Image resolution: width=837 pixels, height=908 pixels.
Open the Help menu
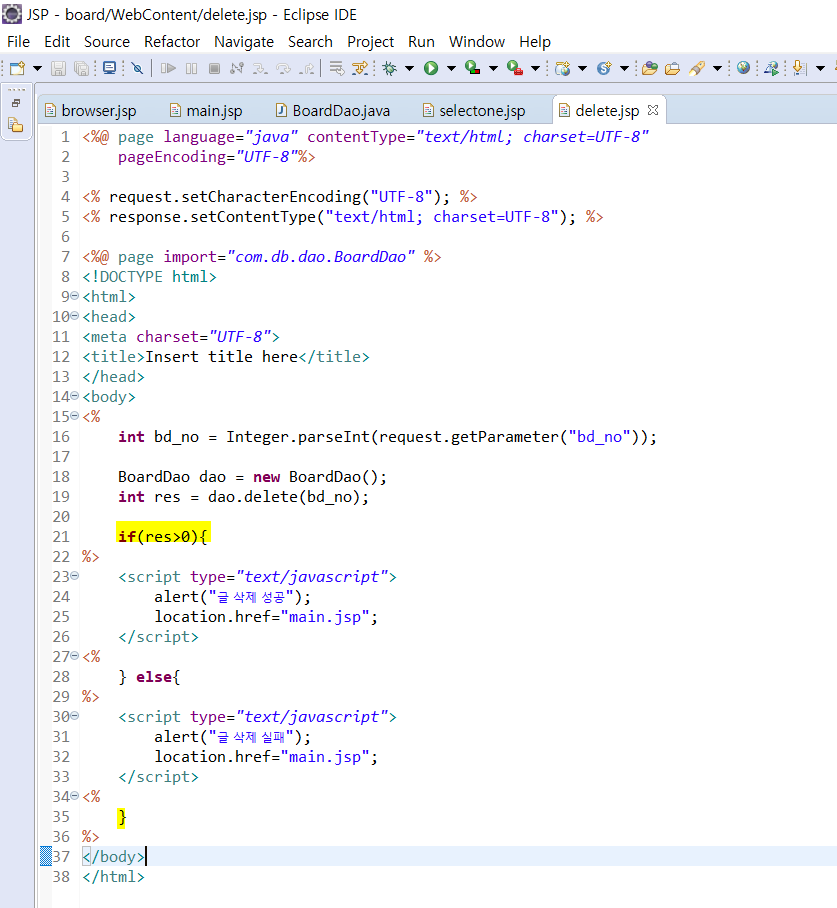tap(535, 42)
